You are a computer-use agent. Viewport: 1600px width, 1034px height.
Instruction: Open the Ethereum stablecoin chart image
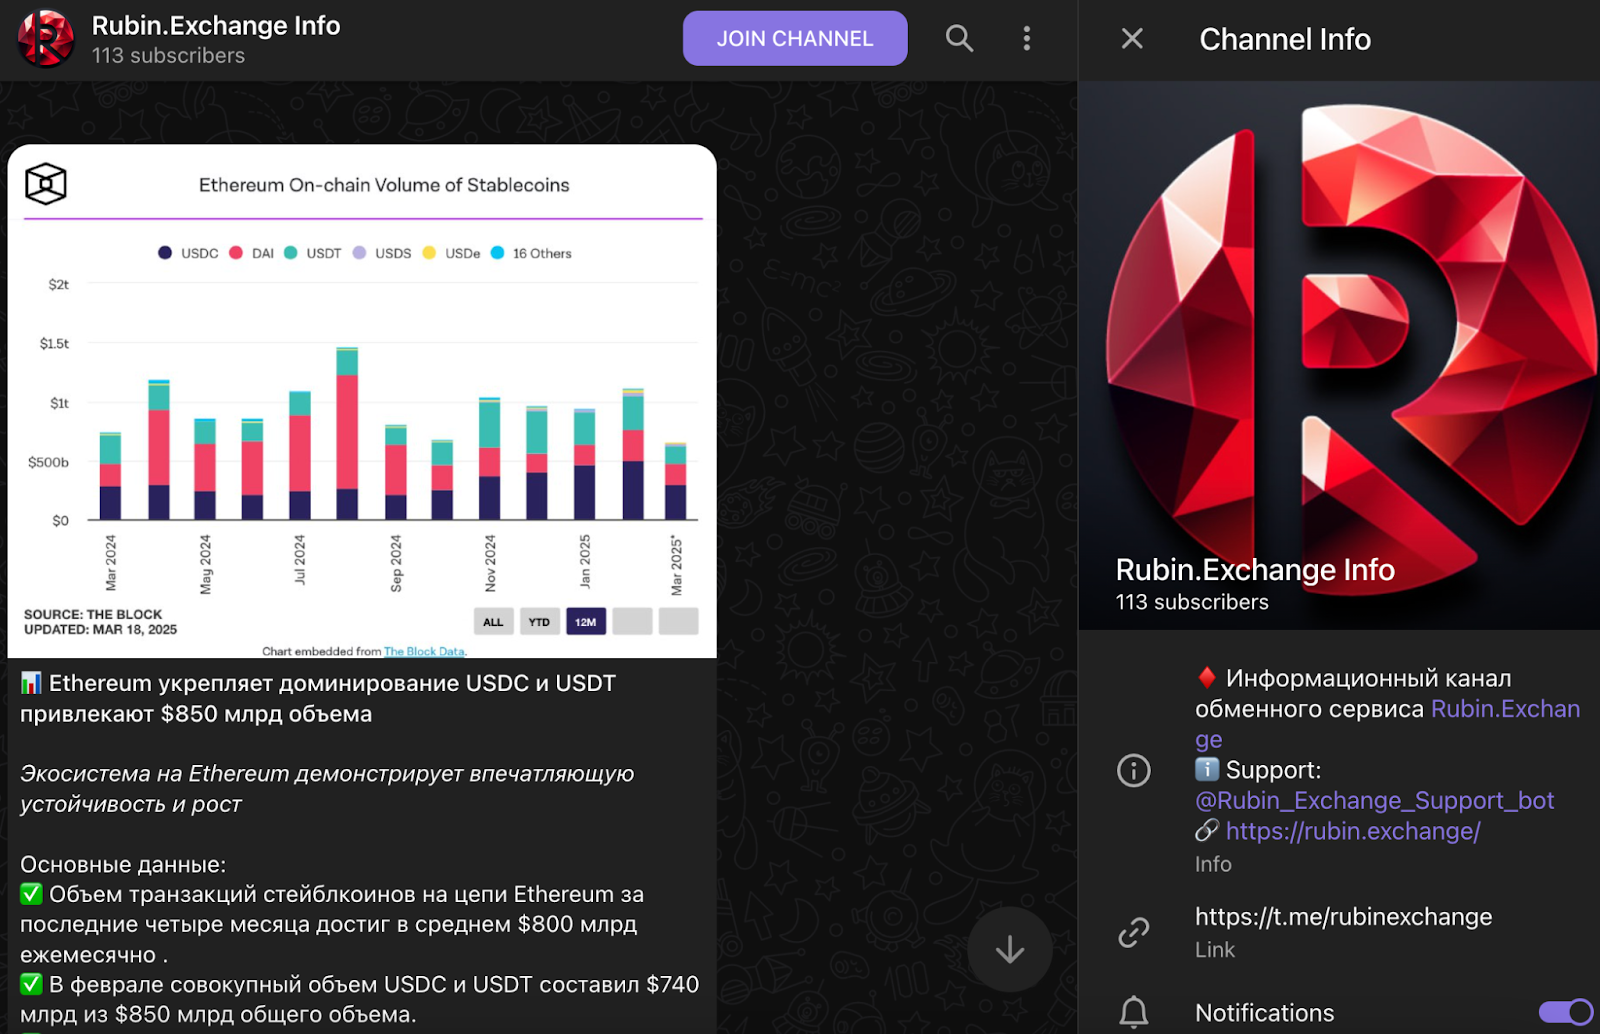click(362, 401)
